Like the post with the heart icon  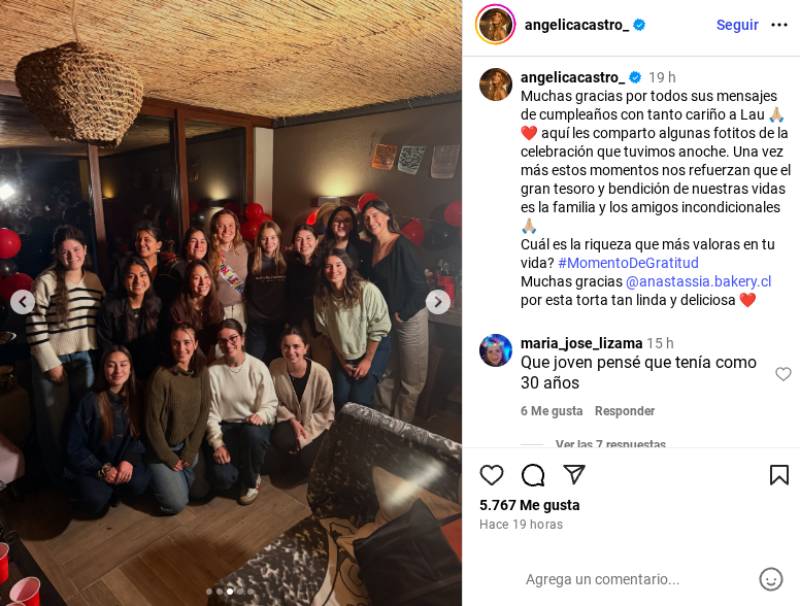coord(491,475)
